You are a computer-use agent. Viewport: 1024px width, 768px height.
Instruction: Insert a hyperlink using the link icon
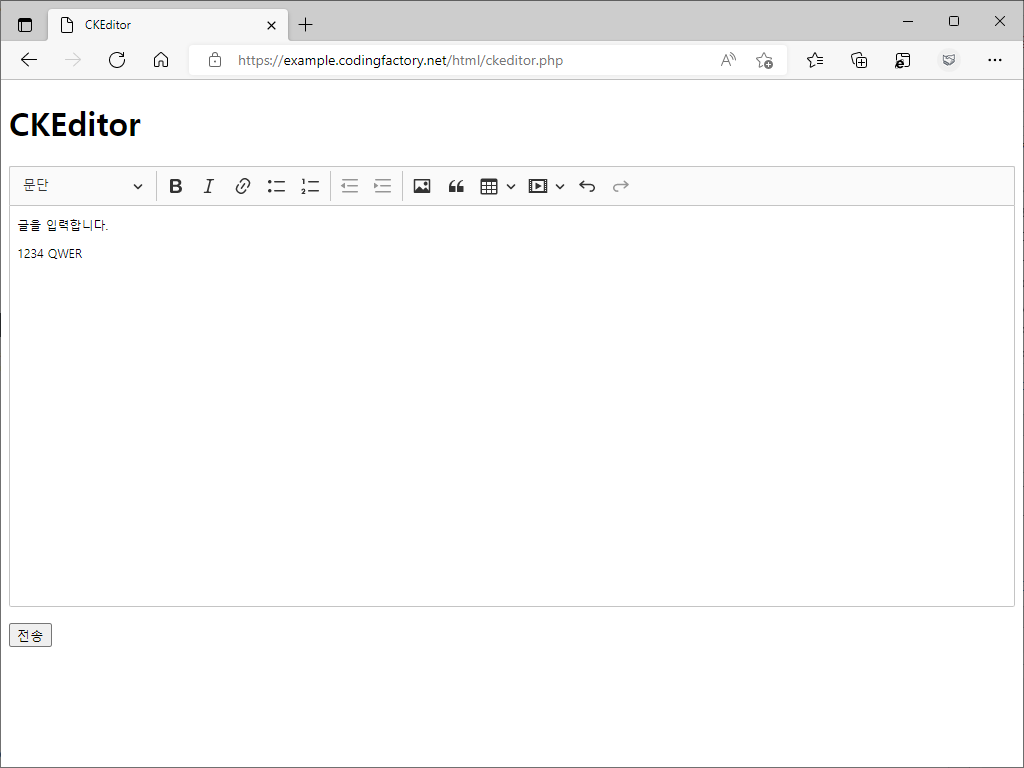point(242,186)
